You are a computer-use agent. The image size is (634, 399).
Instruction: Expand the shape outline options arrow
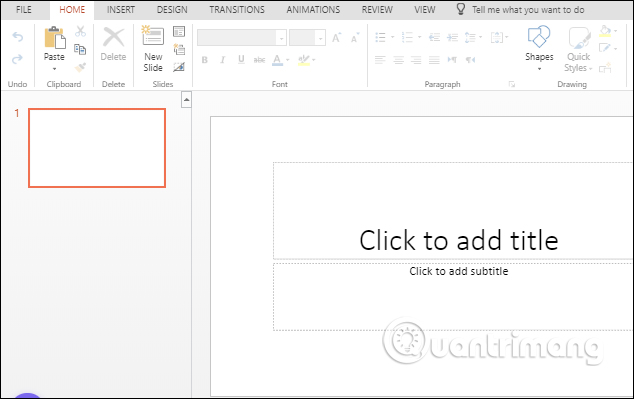(x=615, y=49)
